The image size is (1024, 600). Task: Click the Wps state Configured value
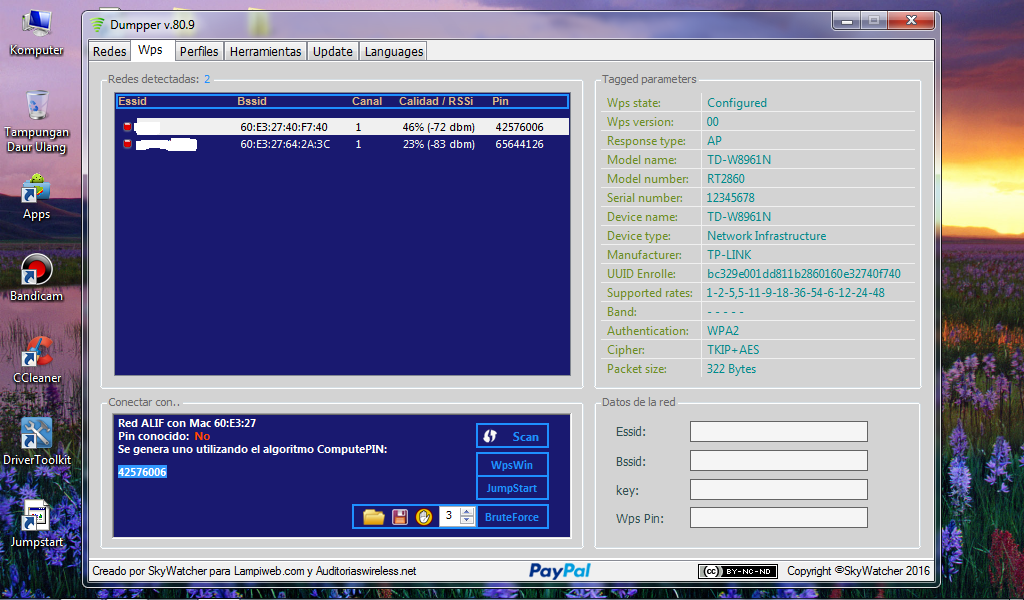pos(737,103)
